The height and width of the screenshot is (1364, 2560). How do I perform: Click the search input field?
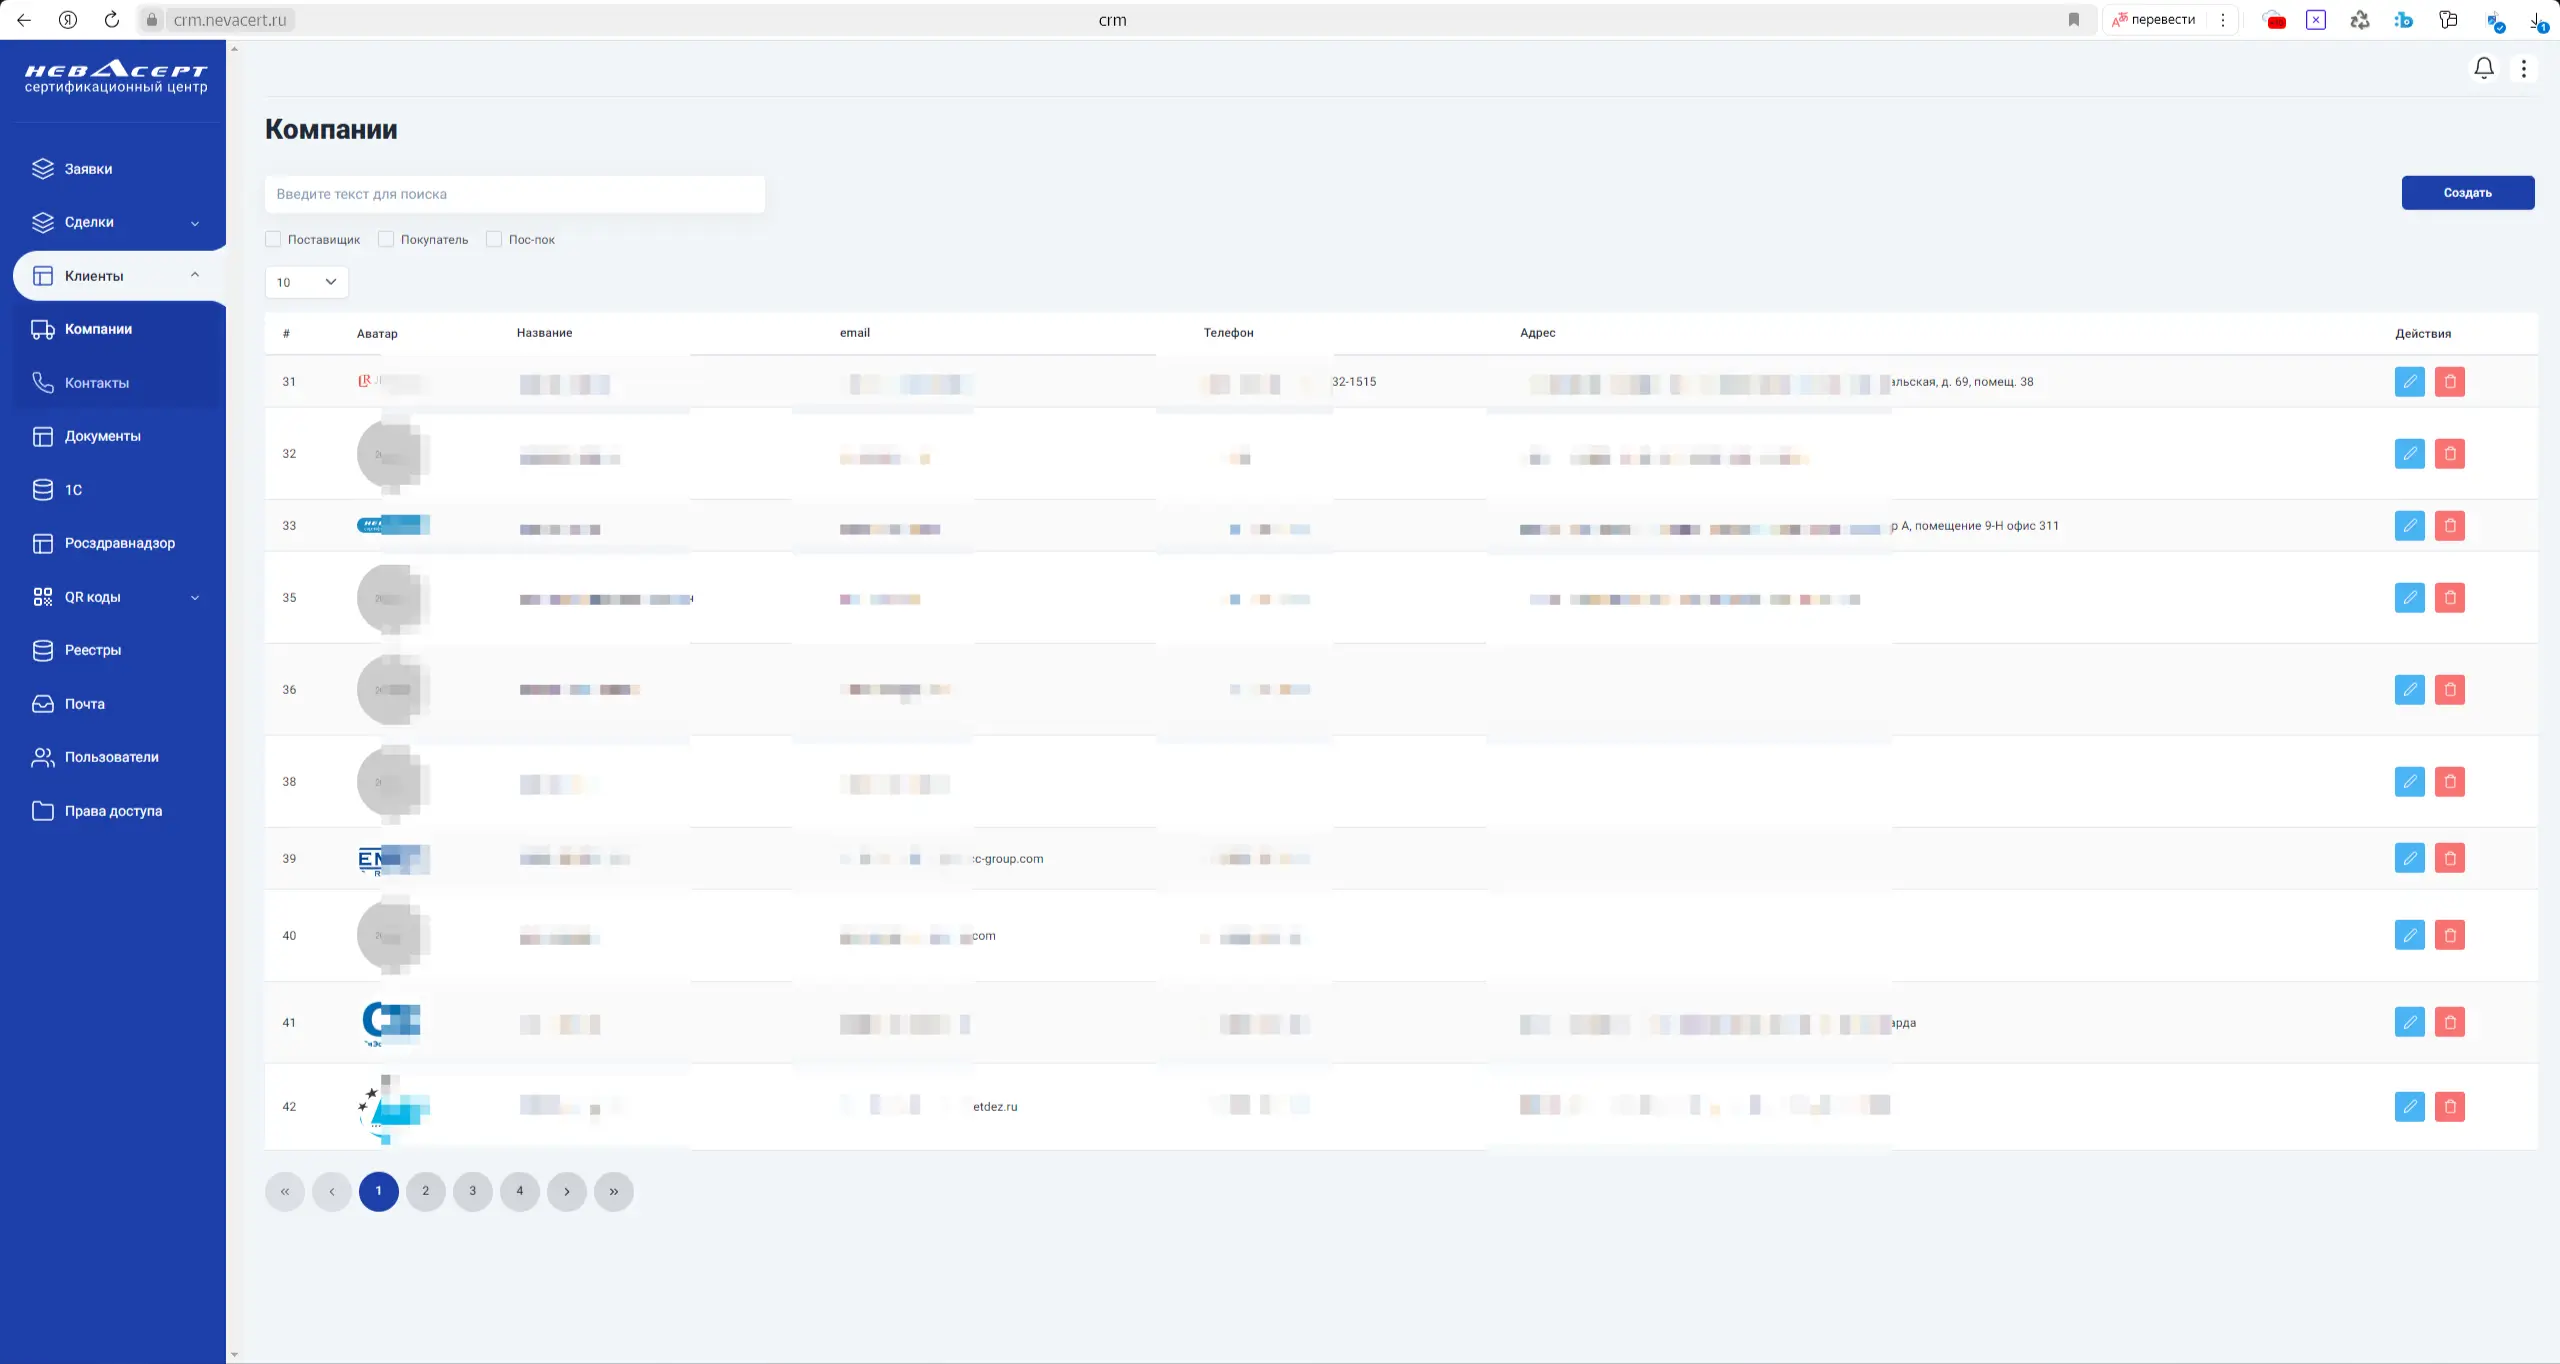click(x=514, y=193)
